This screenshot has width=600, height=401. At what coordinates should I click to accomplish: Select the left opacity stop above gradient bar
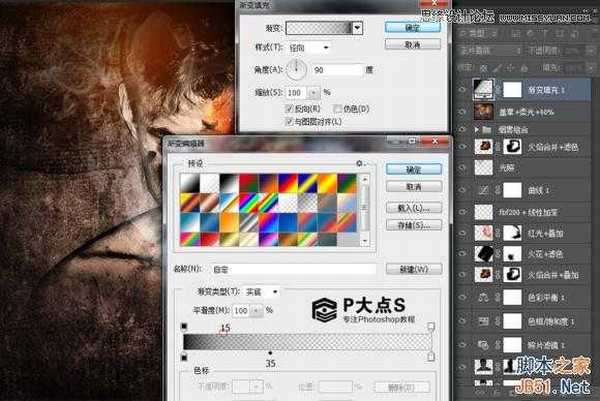184,326
